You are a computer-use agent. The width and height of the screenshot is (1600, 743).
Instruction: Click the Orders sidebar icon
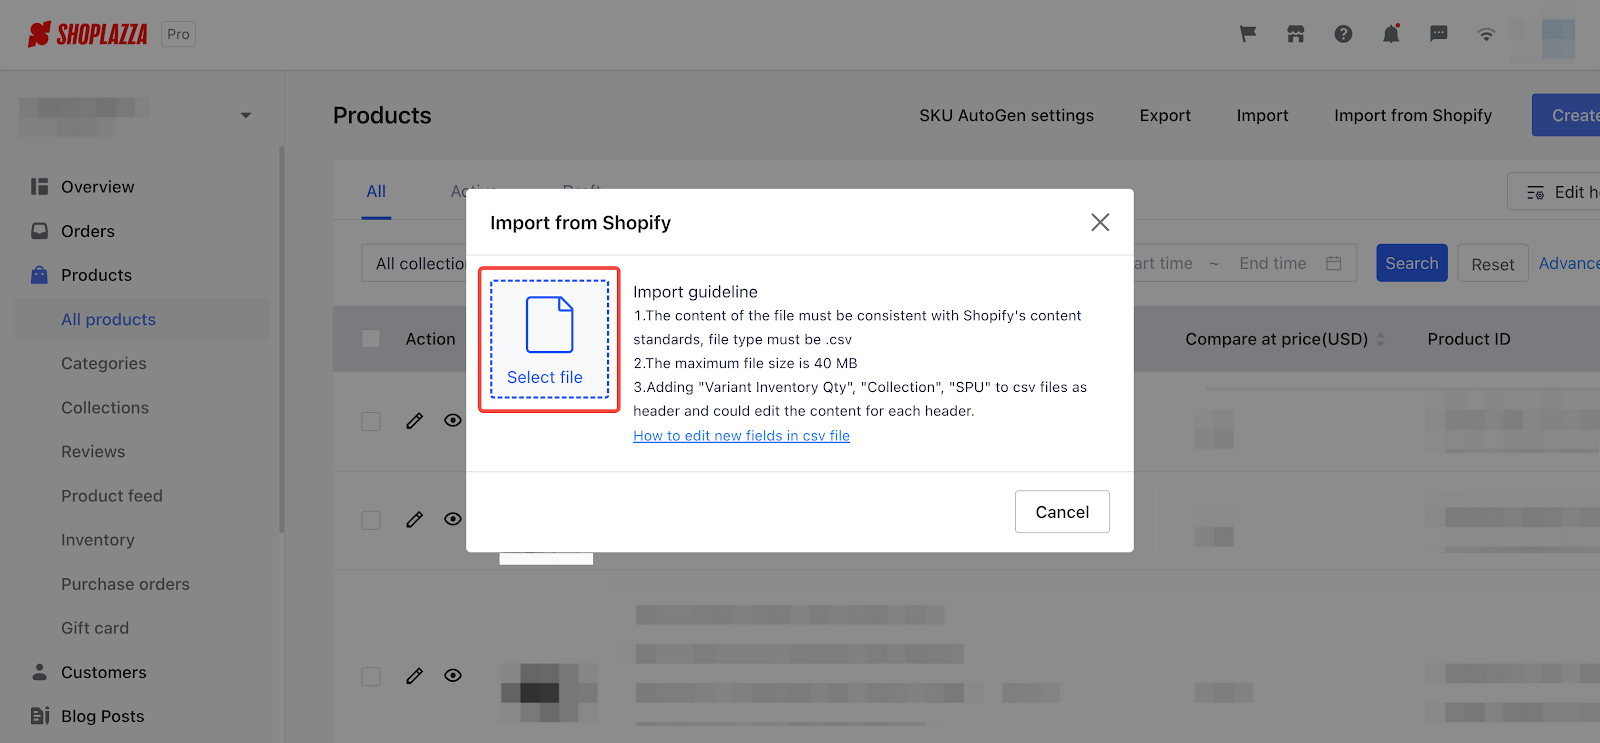(39, 231)
